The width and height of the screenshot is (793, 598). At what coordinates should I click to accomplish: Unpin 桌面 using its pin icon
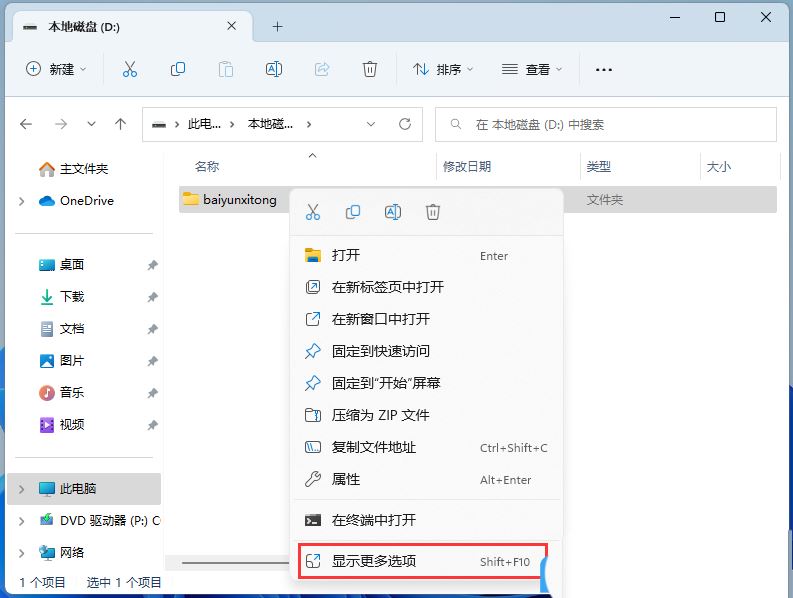pos(152,265)
